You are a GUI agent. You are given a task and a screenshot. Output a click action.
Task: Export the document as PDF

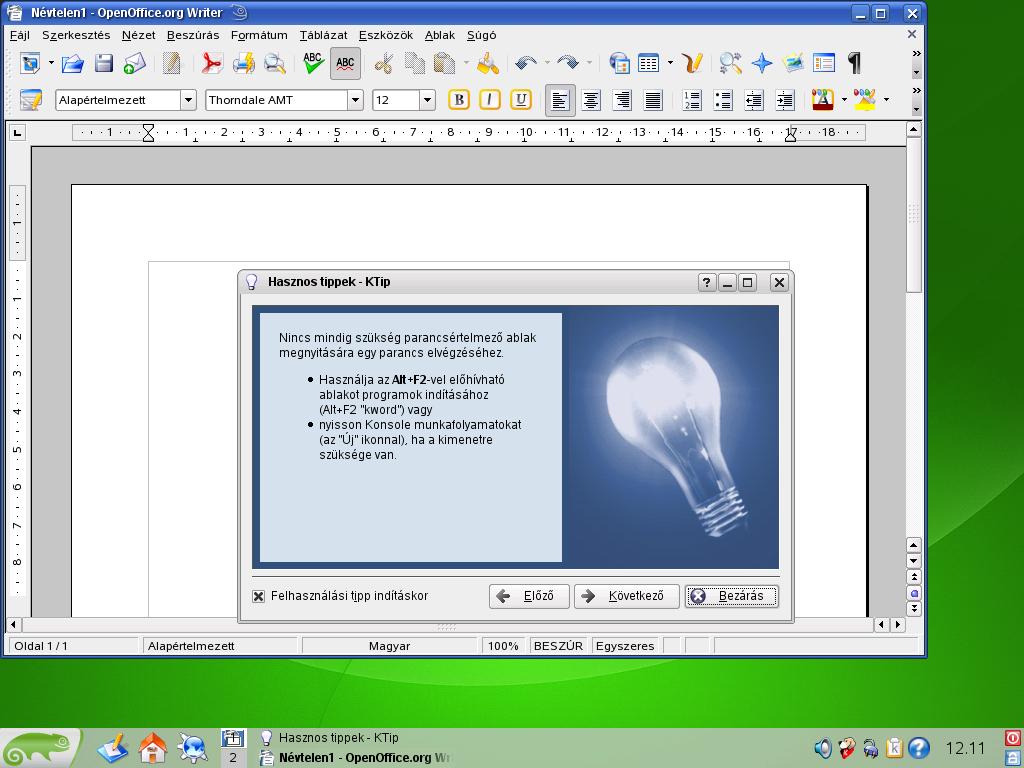210,64
